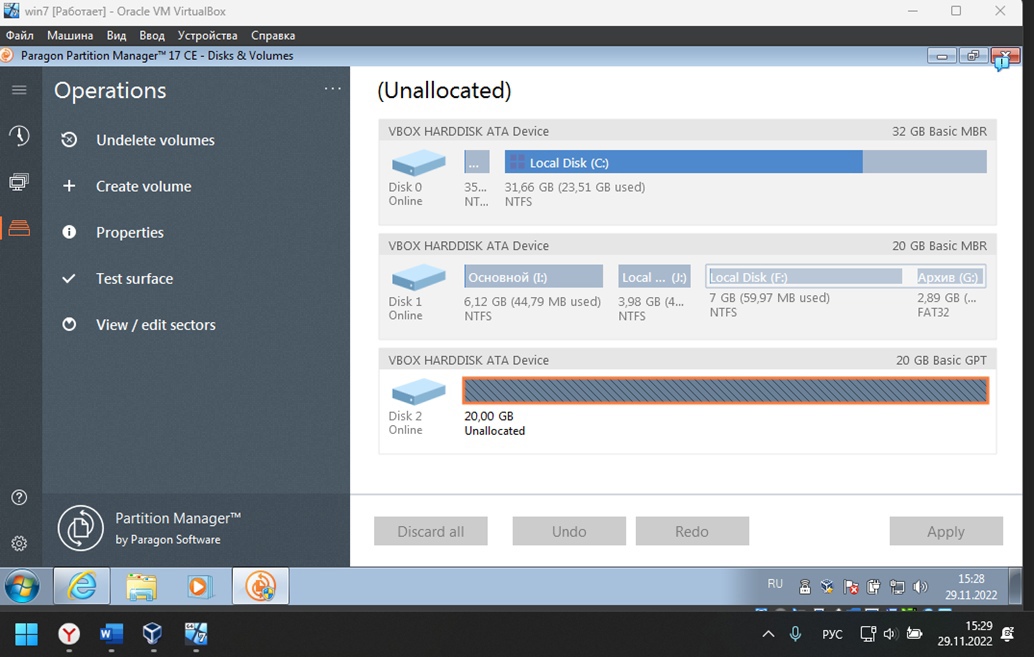
Task: Open the help question mark icon
Action: 19,497
